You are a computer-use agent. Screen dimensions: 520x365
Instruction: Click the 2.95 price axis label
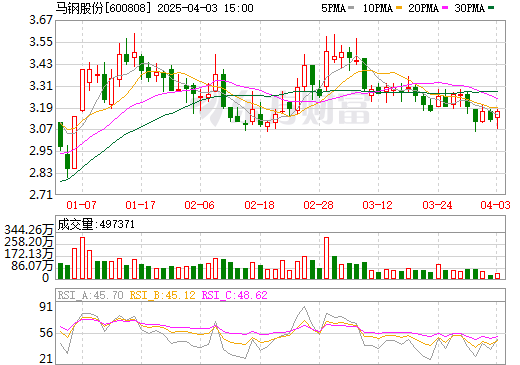point(41,151)
